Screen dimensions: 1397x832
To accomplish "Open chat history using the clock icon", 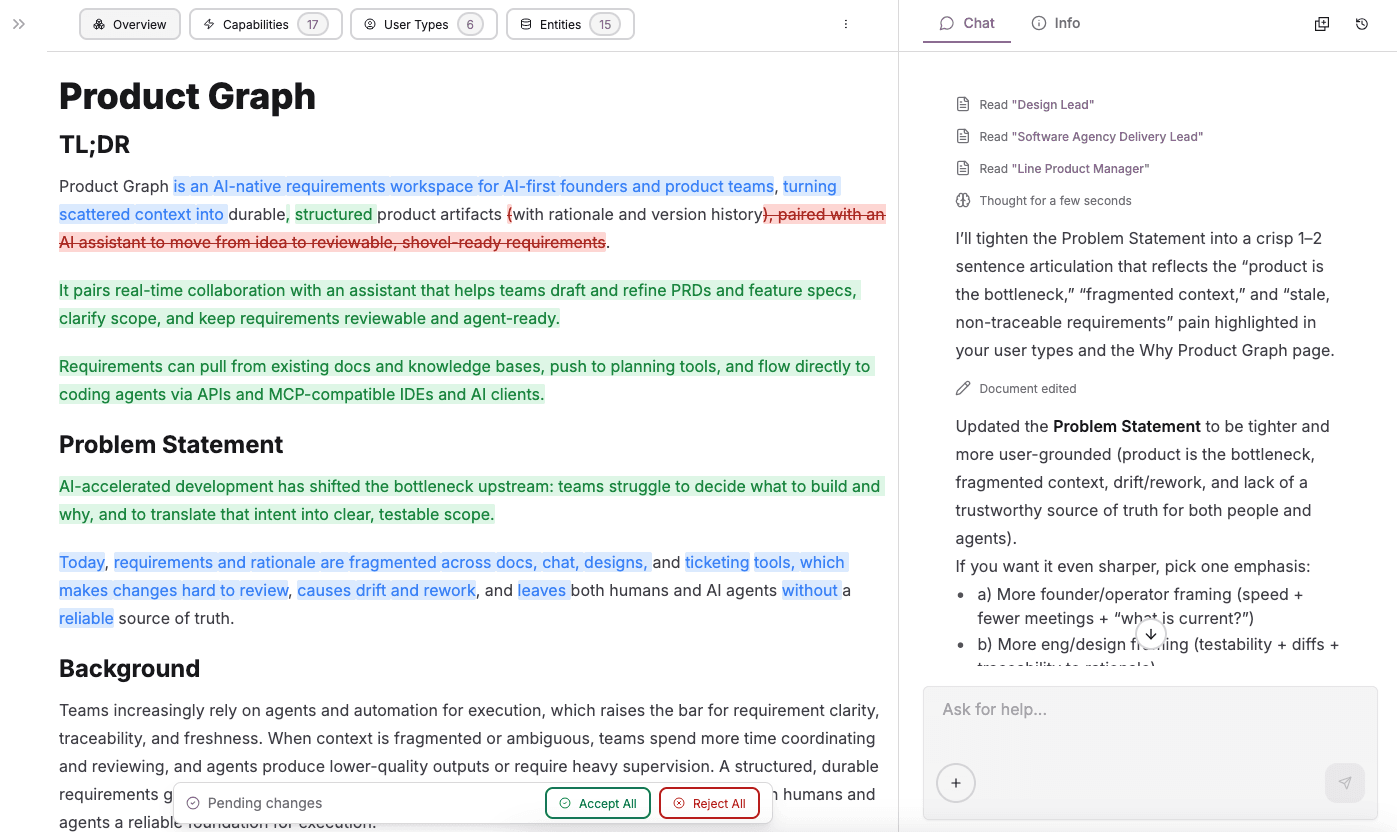I will pos(1361,23).
